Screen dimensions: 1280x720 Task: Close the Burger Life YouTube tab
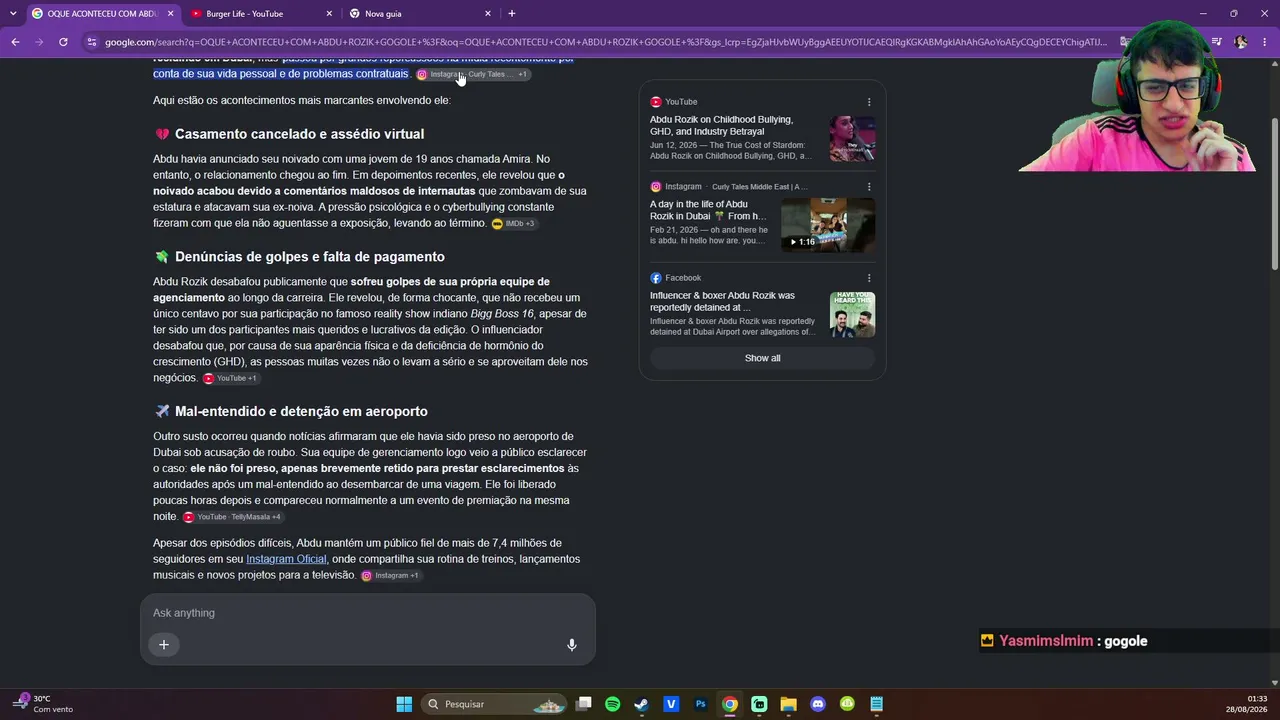pyautogui.click(x=329, y=14)
